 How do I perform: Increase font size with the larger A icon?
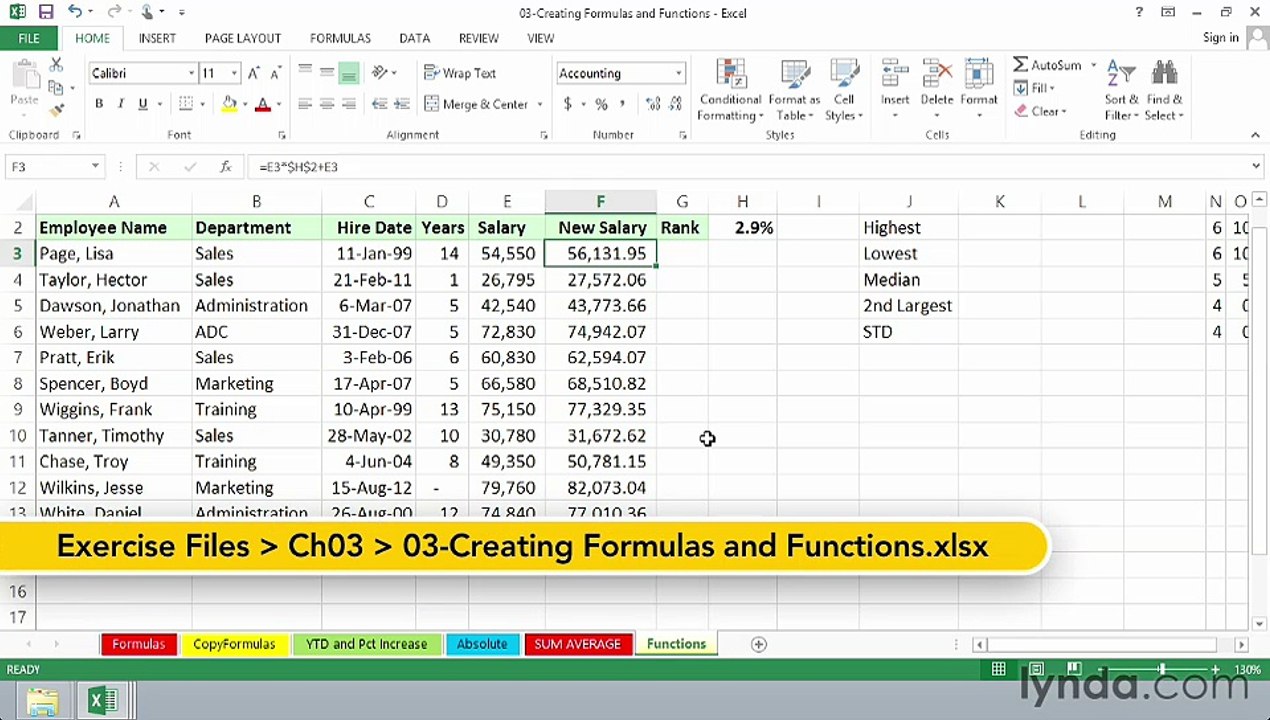pyautogui.click(x=254, y=73)
